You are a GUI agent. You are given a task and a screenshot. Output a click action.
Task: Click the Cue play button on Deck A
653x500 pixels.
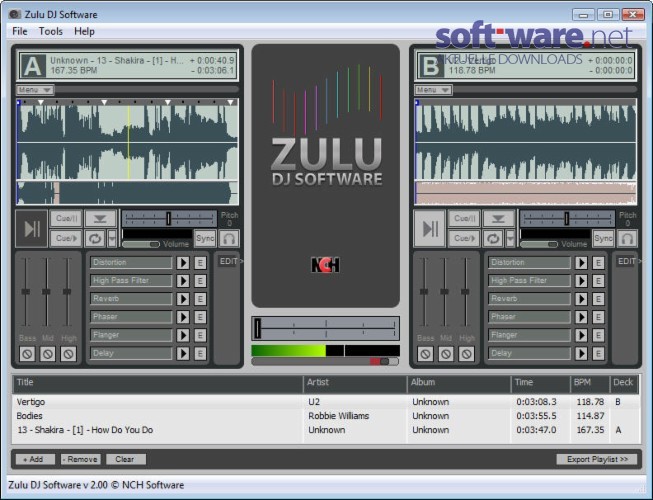tap(66, 239)
